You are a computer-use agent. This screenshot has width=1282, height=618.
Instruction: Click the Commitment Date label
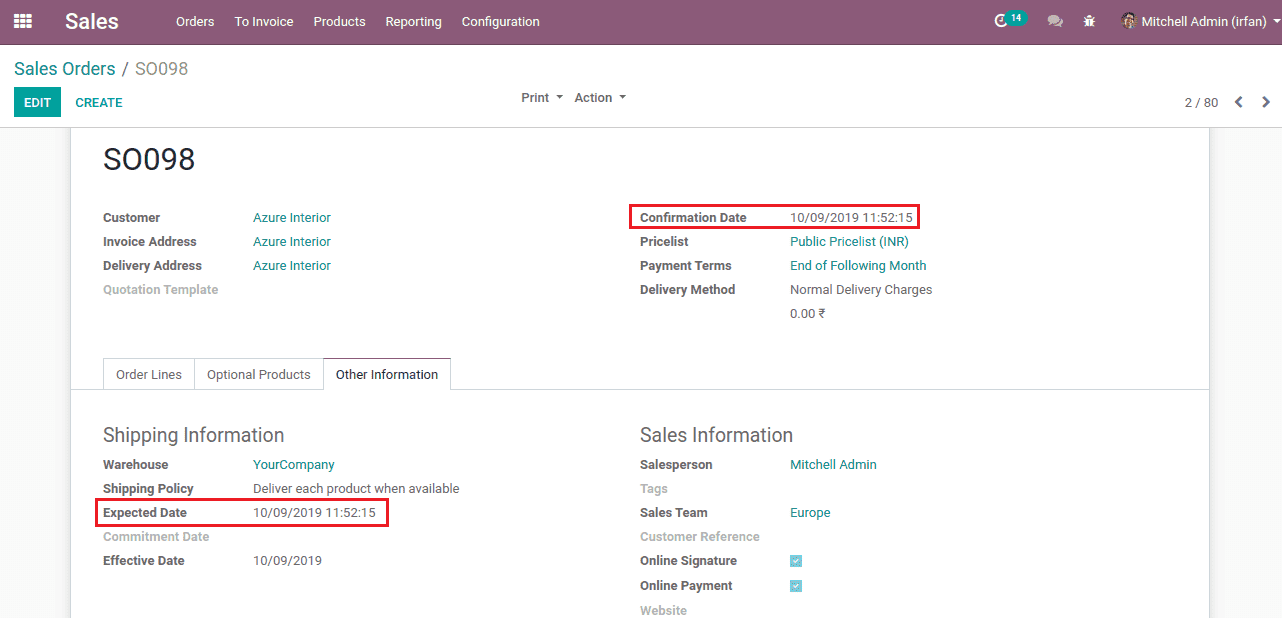coord(156,537)
